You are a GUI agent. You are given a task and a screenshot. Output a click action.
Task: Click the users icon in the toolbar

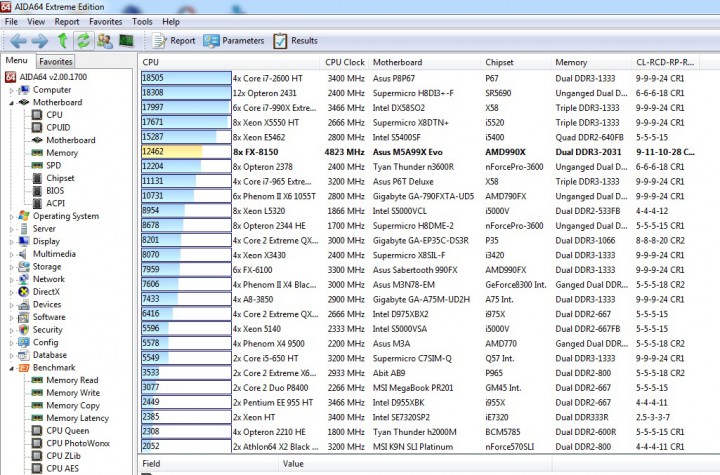pos(105,41)
